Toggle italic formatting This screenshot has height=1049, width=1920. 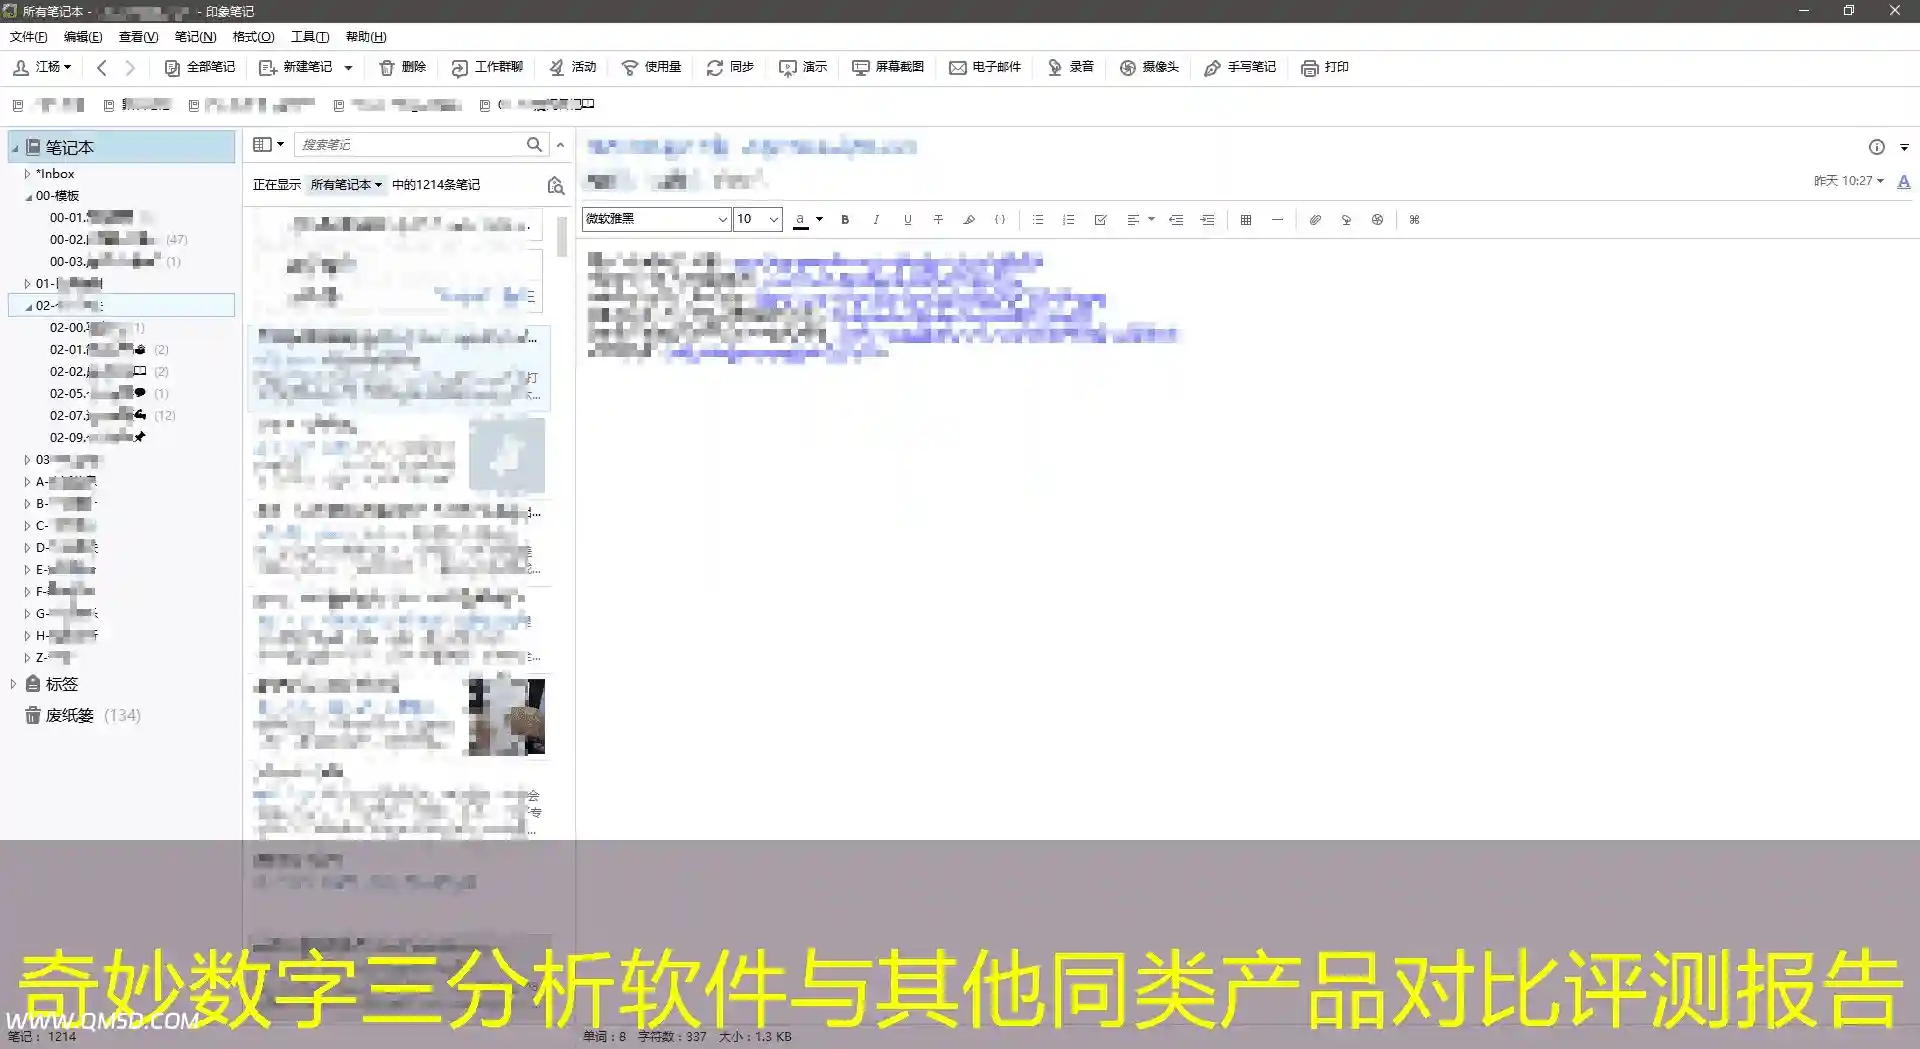[x=876, y=220]
